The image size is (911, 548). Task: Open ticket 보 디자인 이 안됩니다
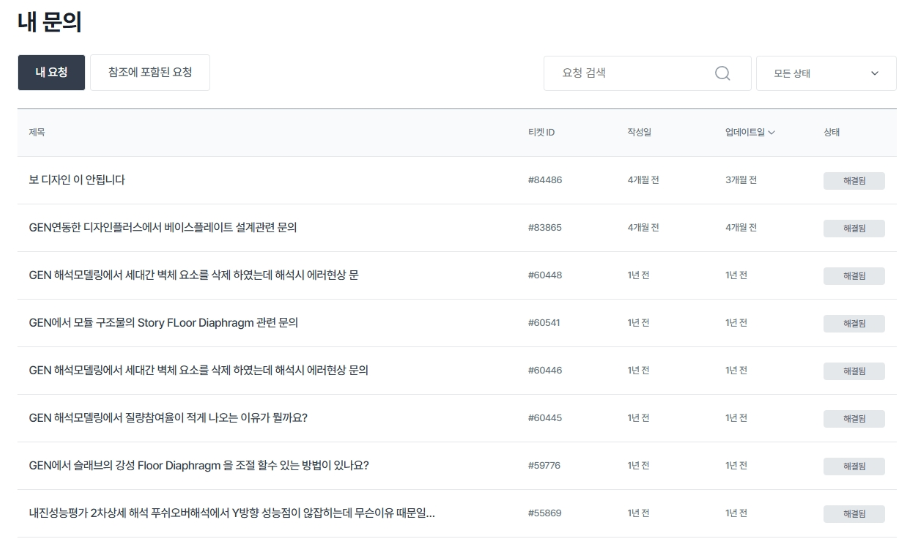[77, 180]
